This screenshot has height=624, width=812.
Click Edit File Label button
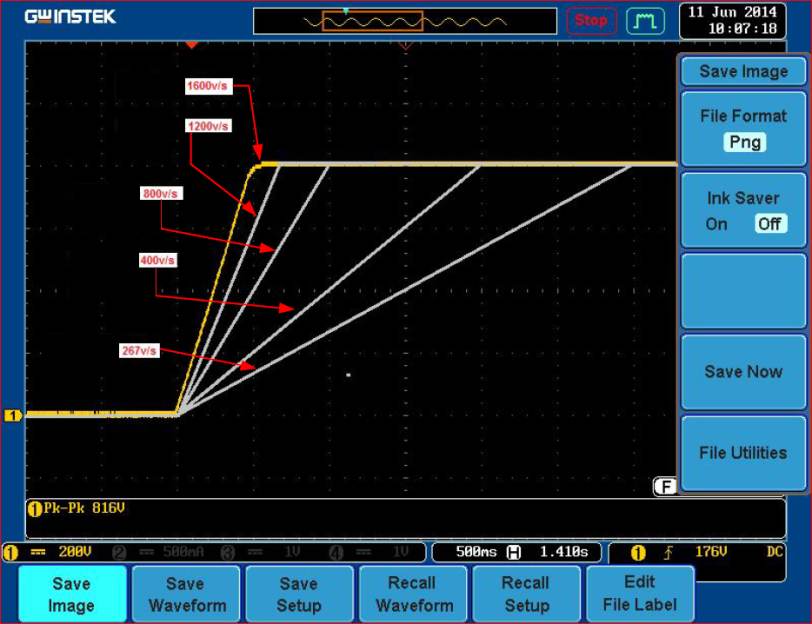coord(639,594)
